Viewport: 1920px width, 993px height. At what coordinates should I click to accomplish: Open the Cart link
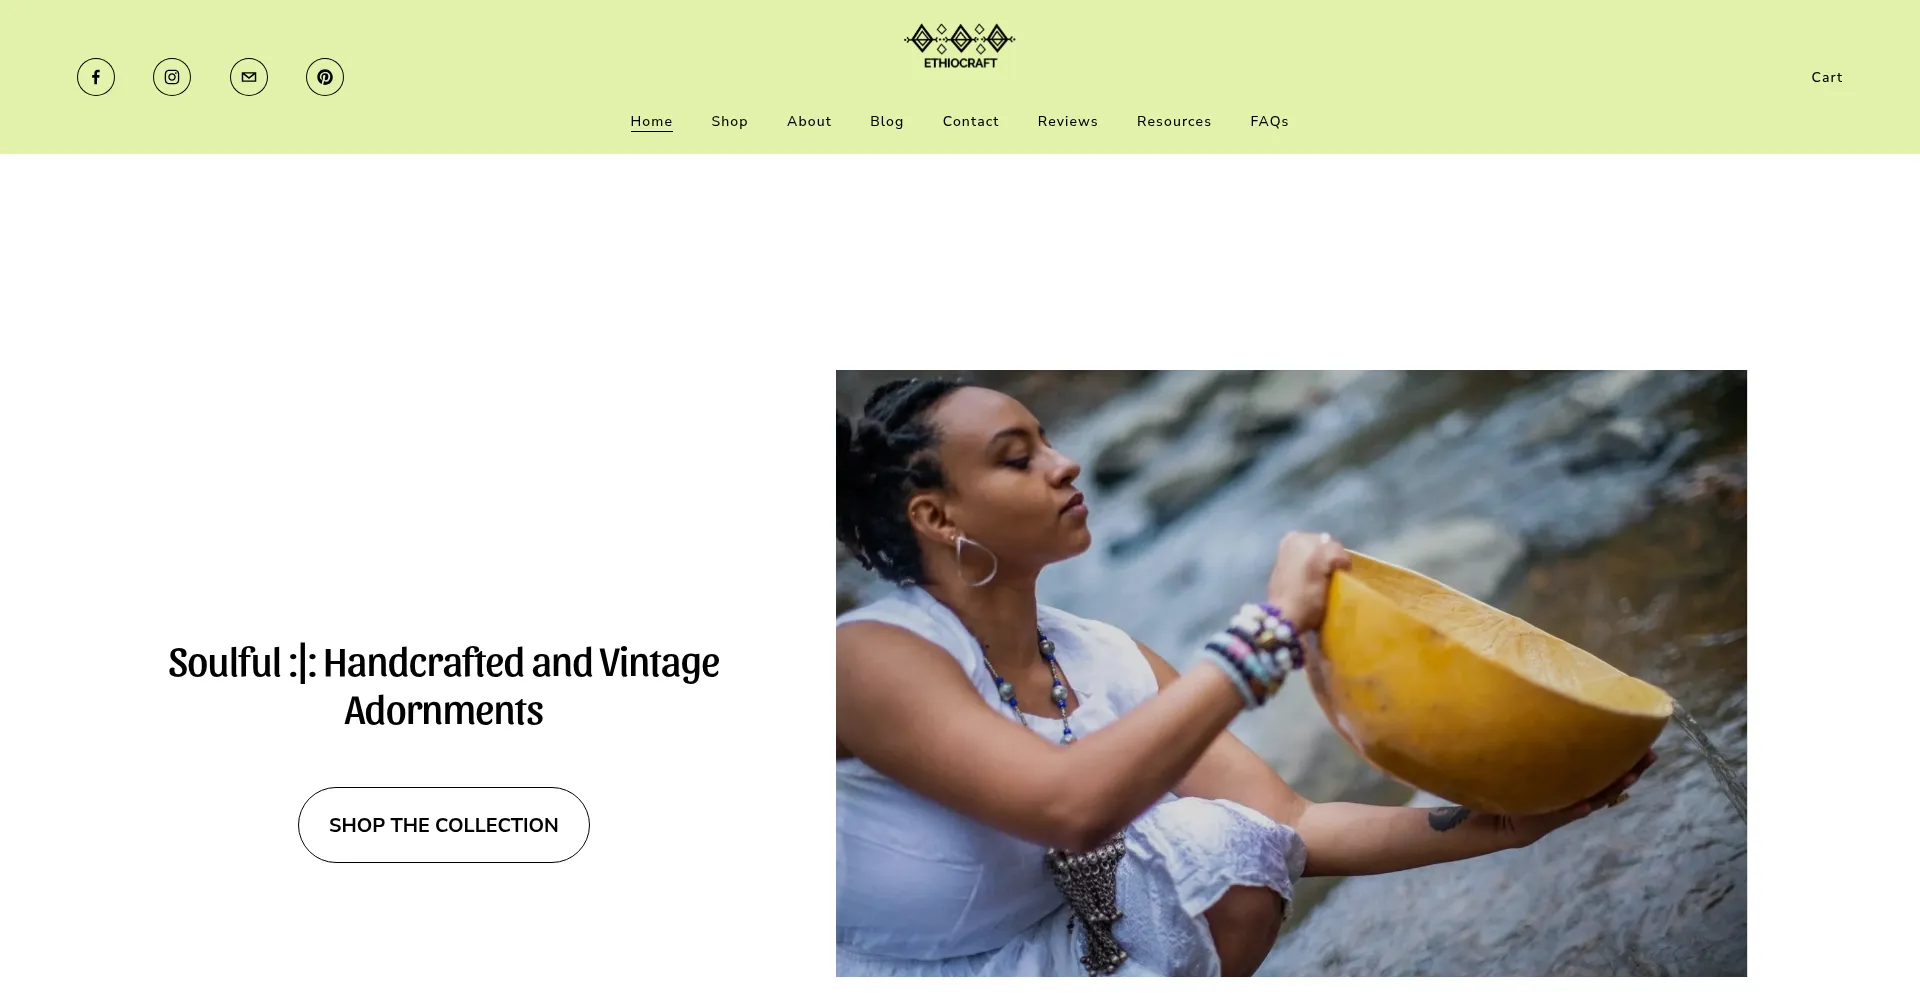point(1826,77)
